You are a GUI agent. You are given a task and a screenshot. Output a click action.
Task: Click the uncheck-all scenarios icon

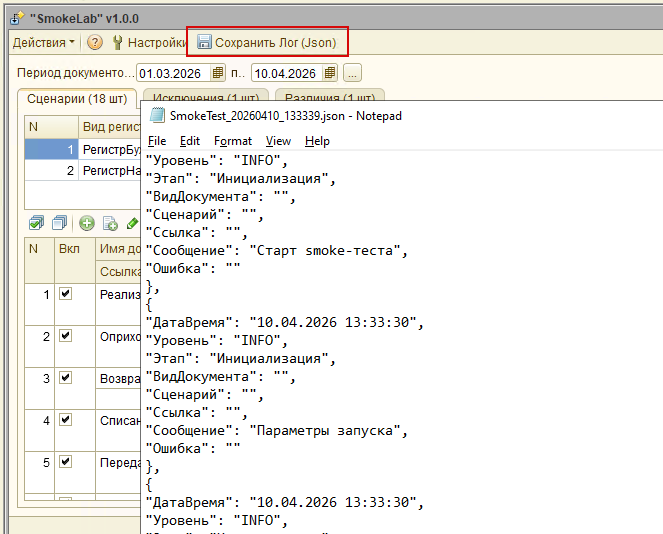point(60,223)
